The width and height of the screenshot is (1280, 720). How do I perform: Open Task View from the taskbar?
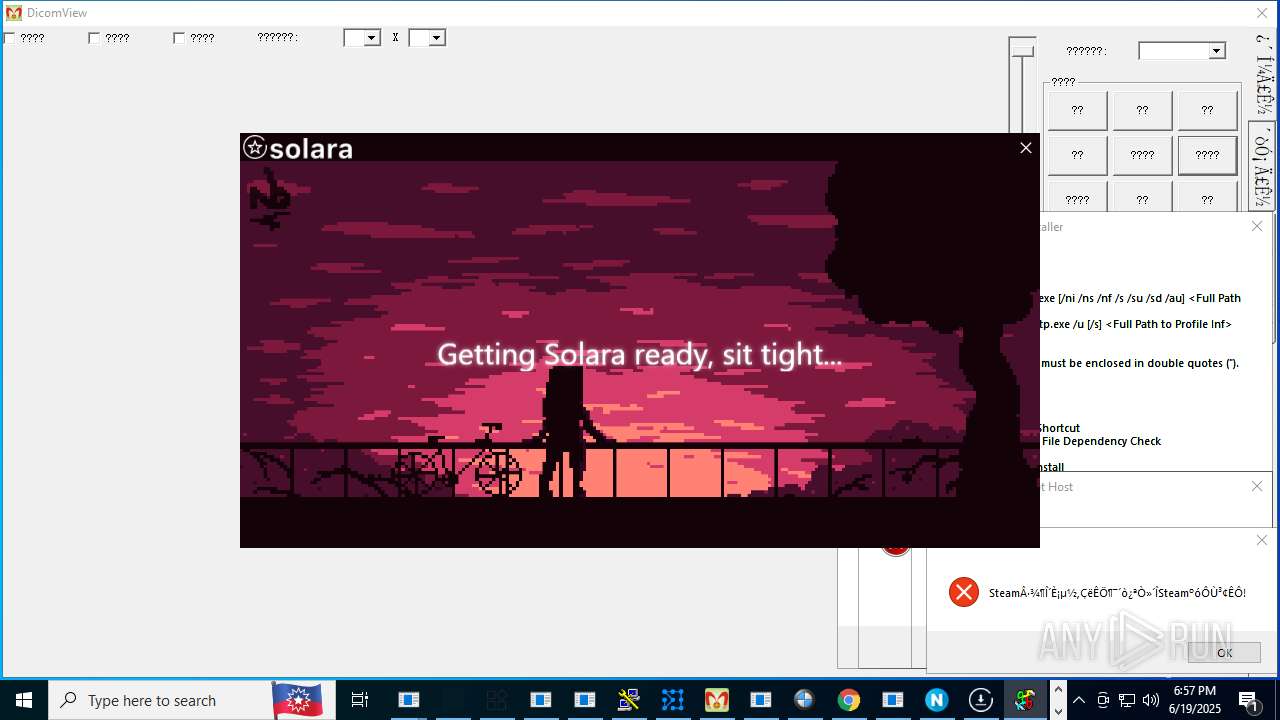coord(360,700)
